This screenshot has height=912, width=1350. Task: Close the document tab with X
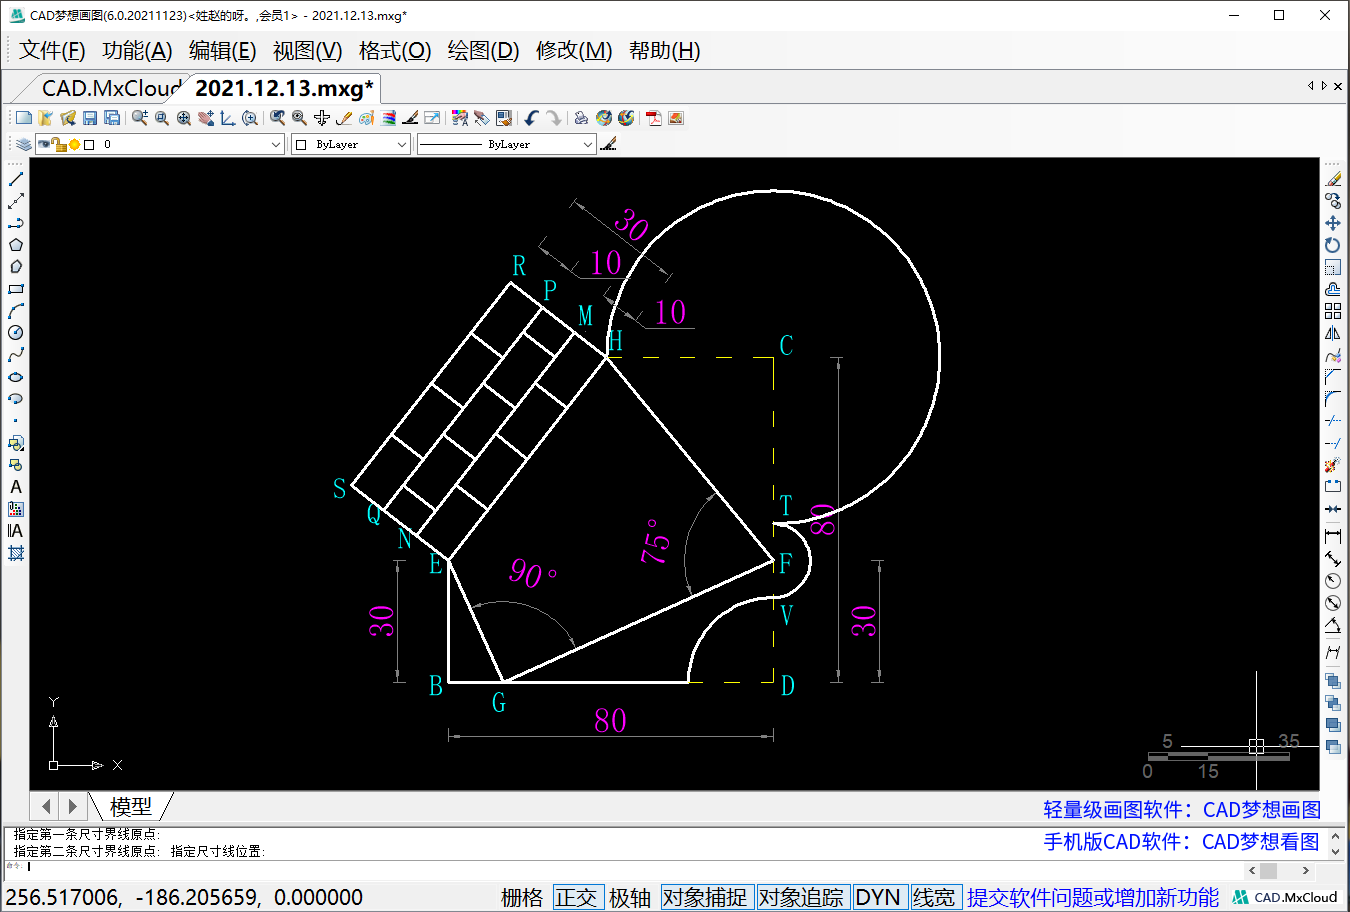point(1338,86)
